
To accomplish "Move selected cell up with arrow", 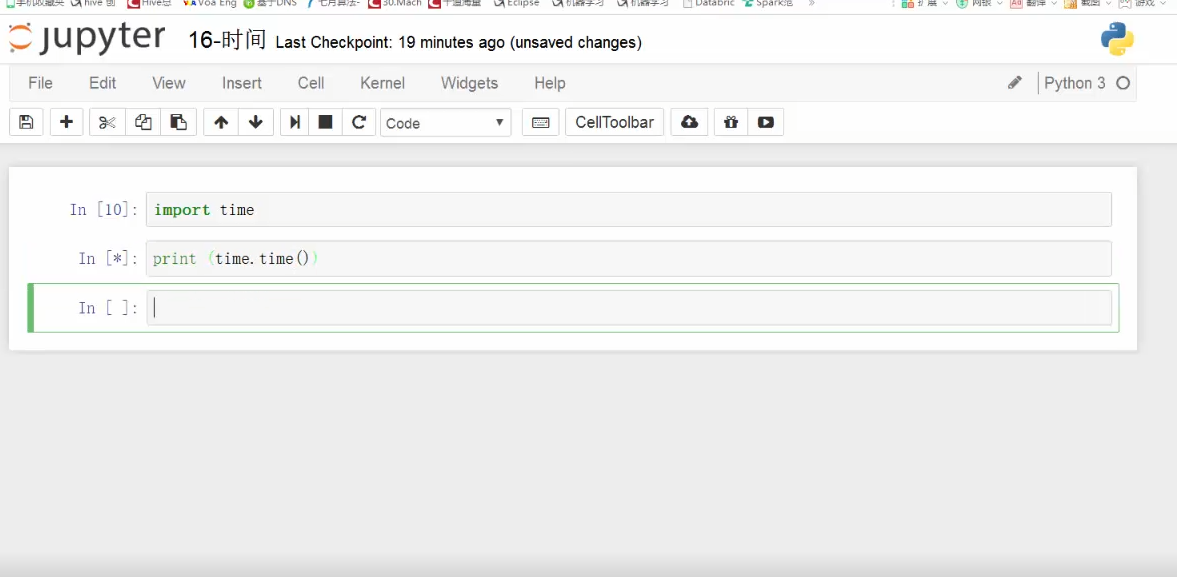I will point(221,122).
